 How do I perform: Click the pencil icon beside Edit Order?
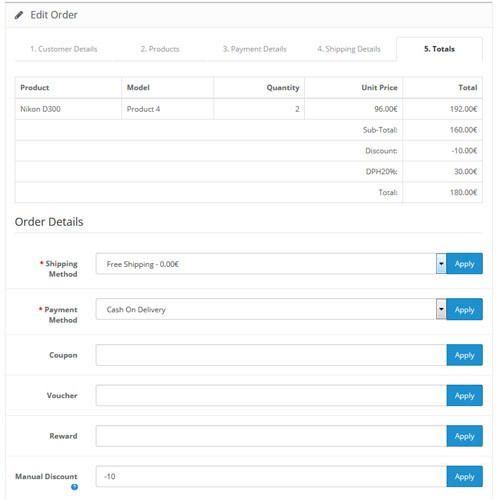19,15
